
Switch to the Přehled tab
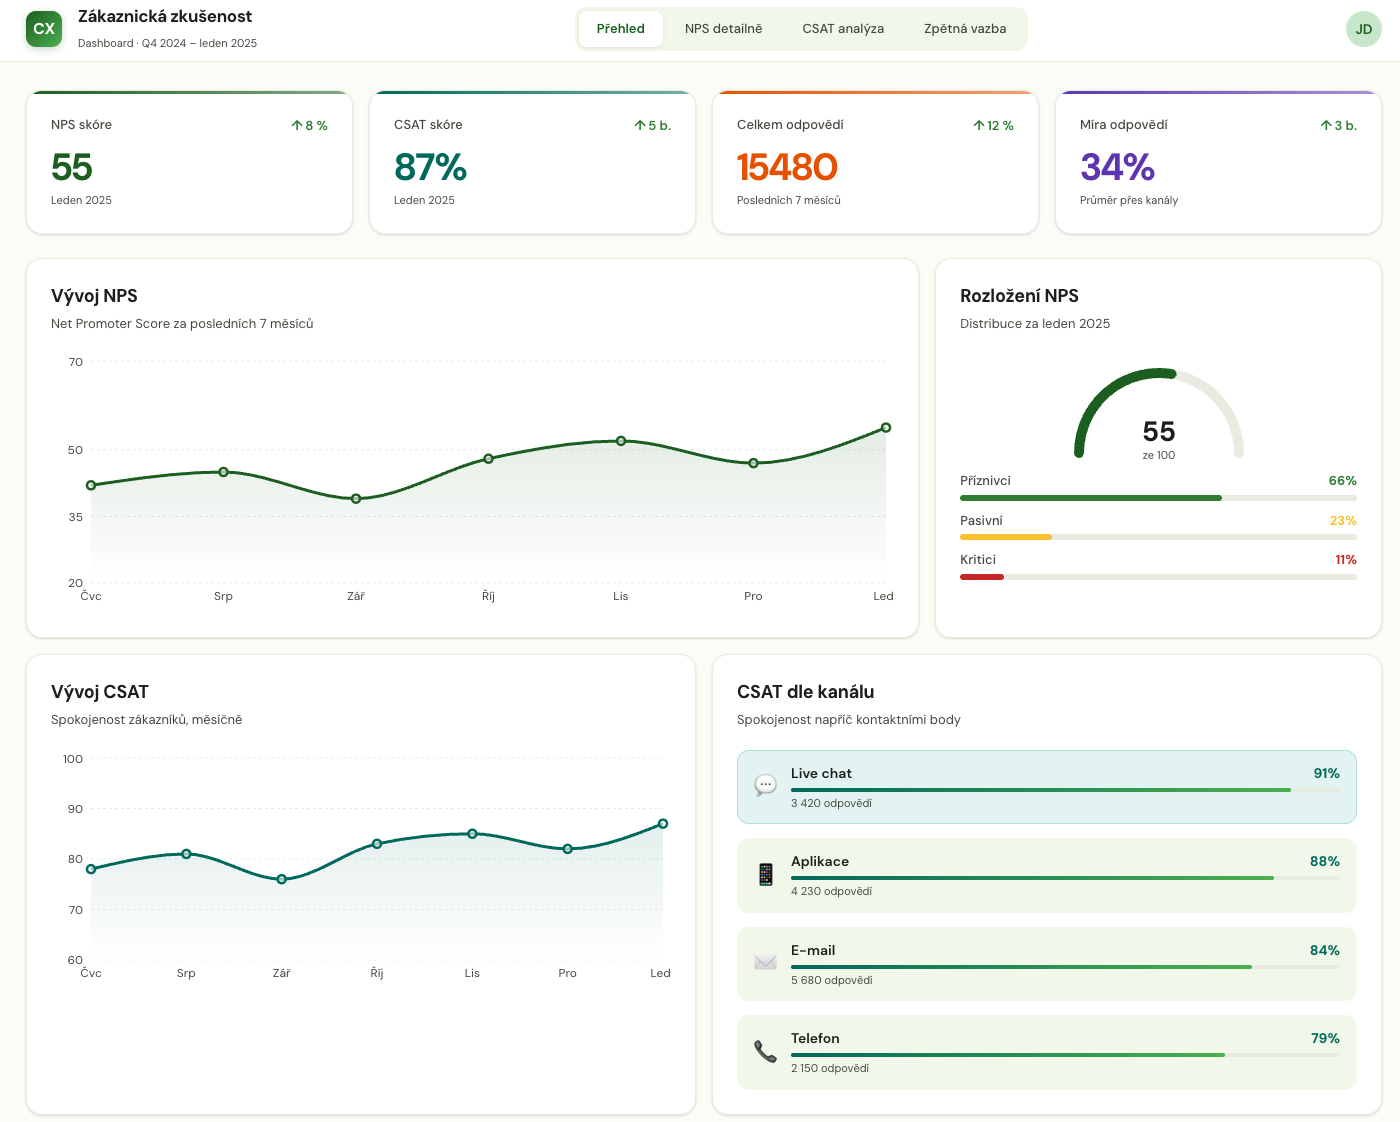pyautogui.click(x=620, y=29)
